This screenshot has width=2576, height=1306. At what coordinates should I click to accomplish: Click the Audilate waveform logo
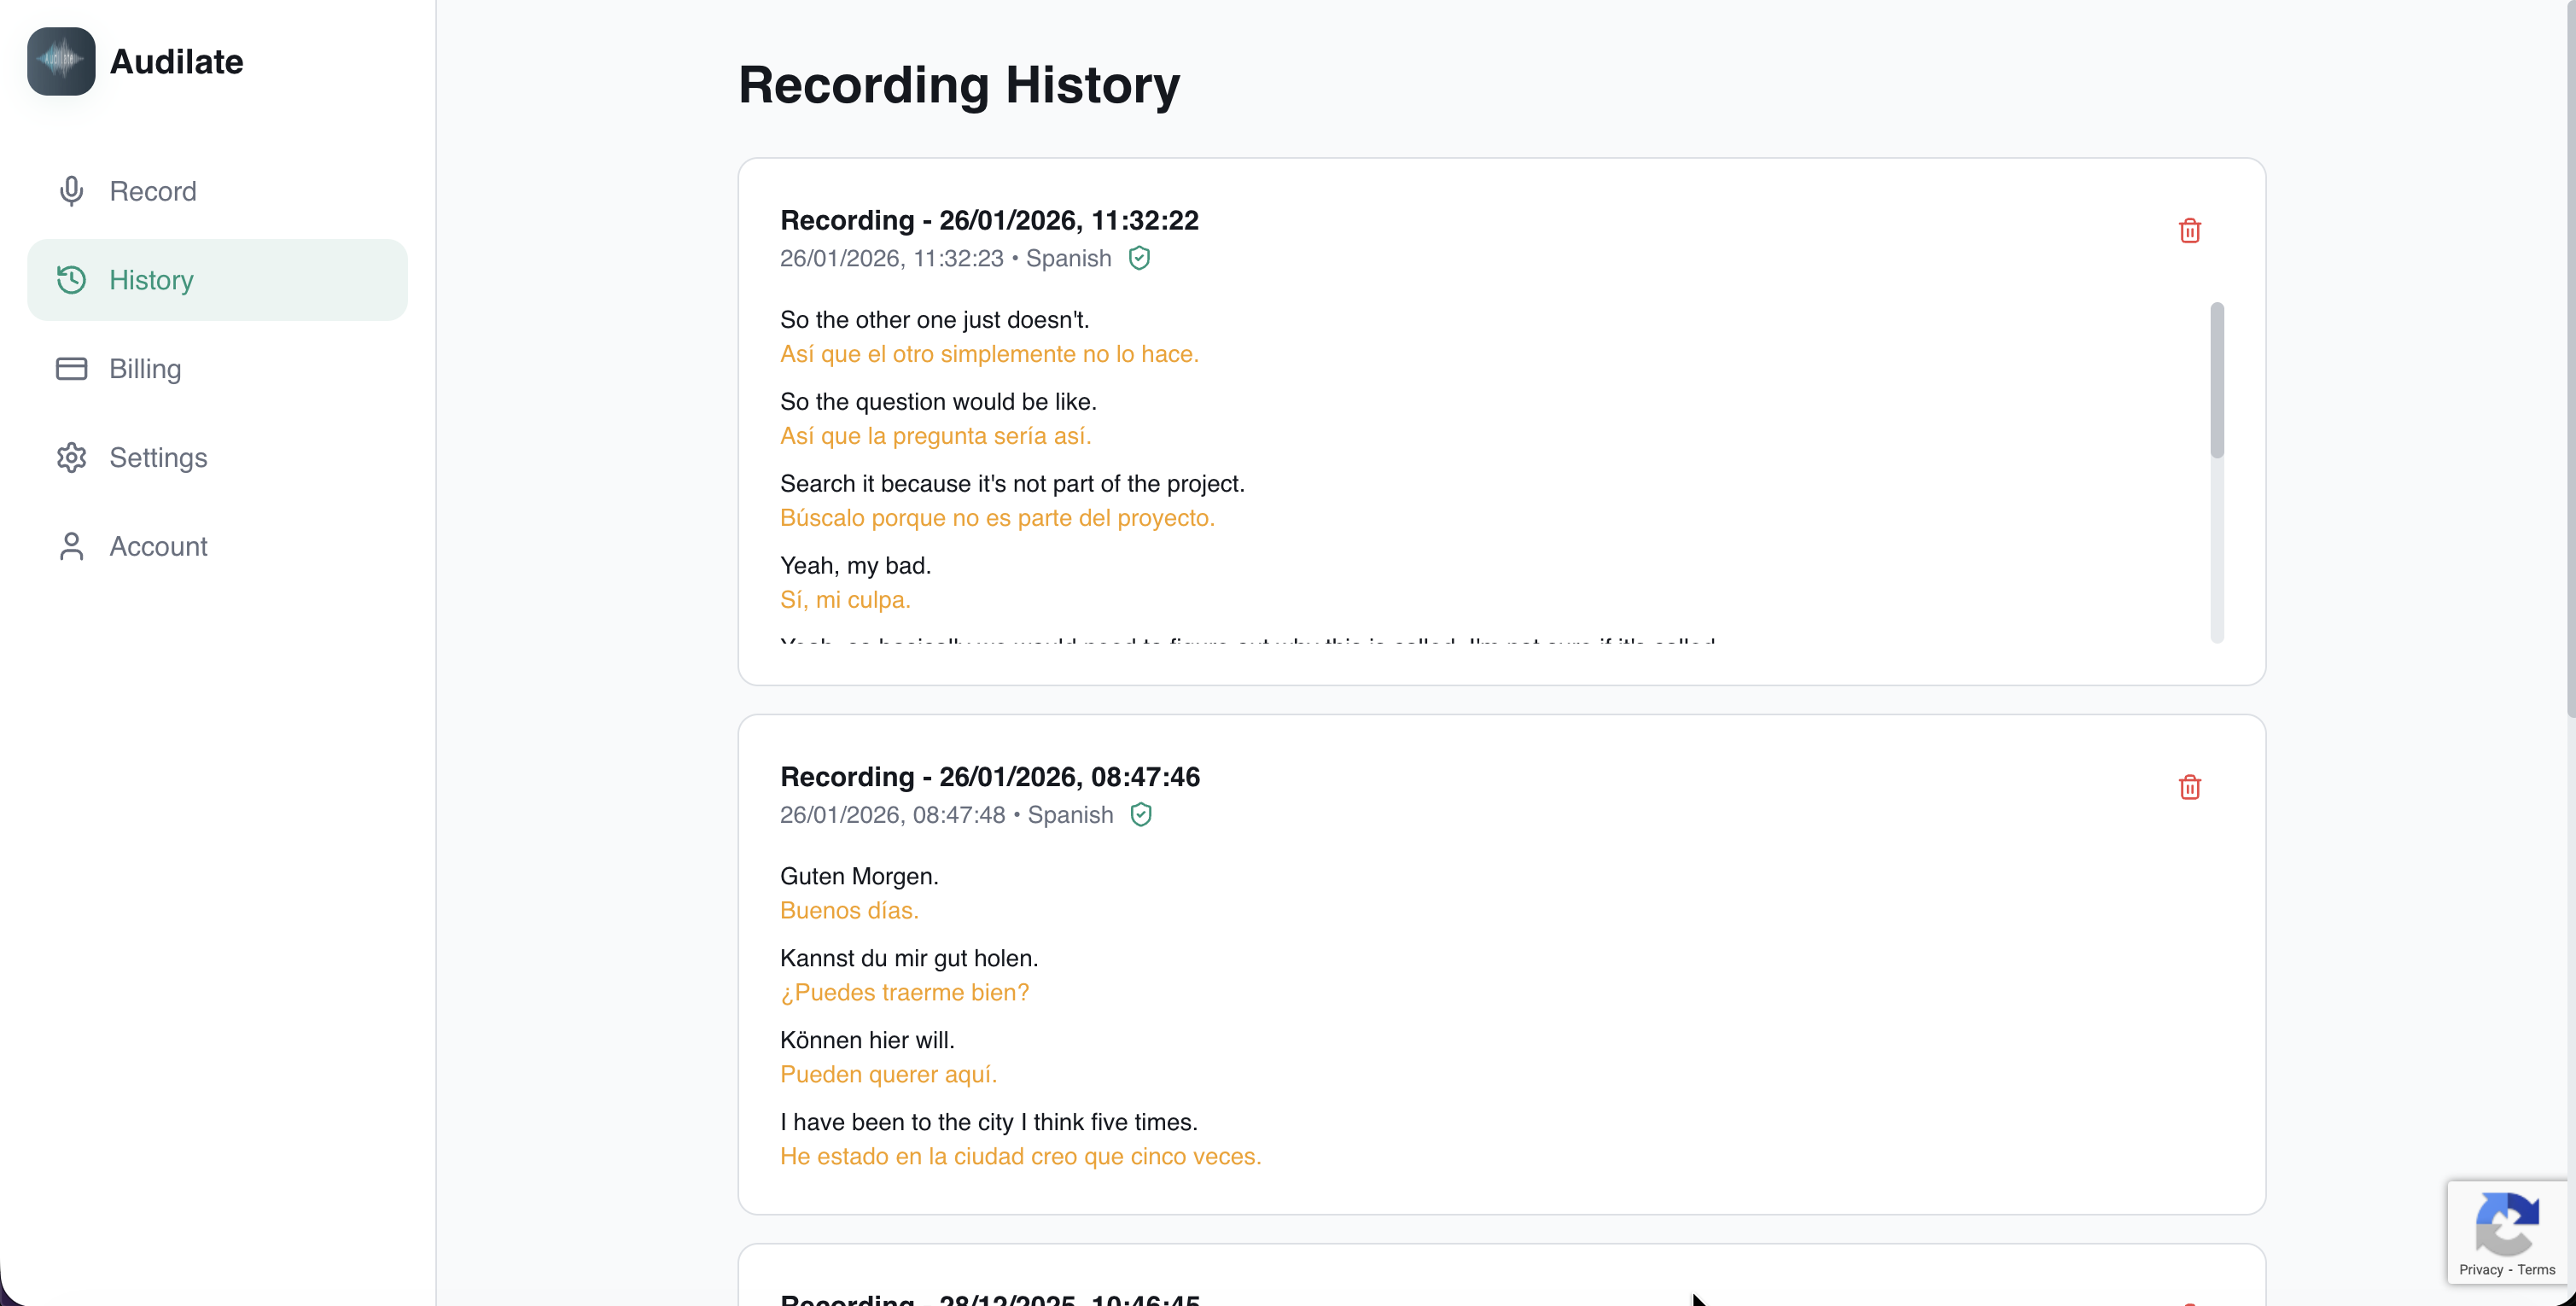[x=61, y=61]
